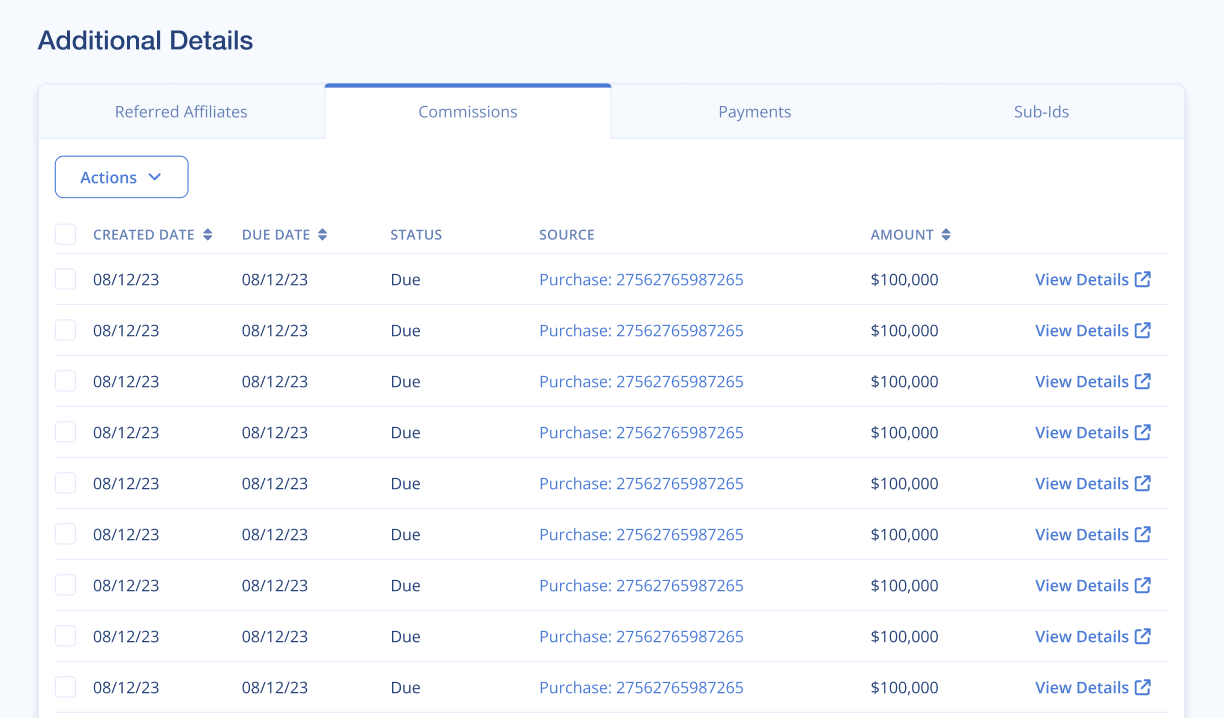This screenshot has width=1224, height=718.
Task: Check the fifth commission row checkbox
Action: point(65,484)
